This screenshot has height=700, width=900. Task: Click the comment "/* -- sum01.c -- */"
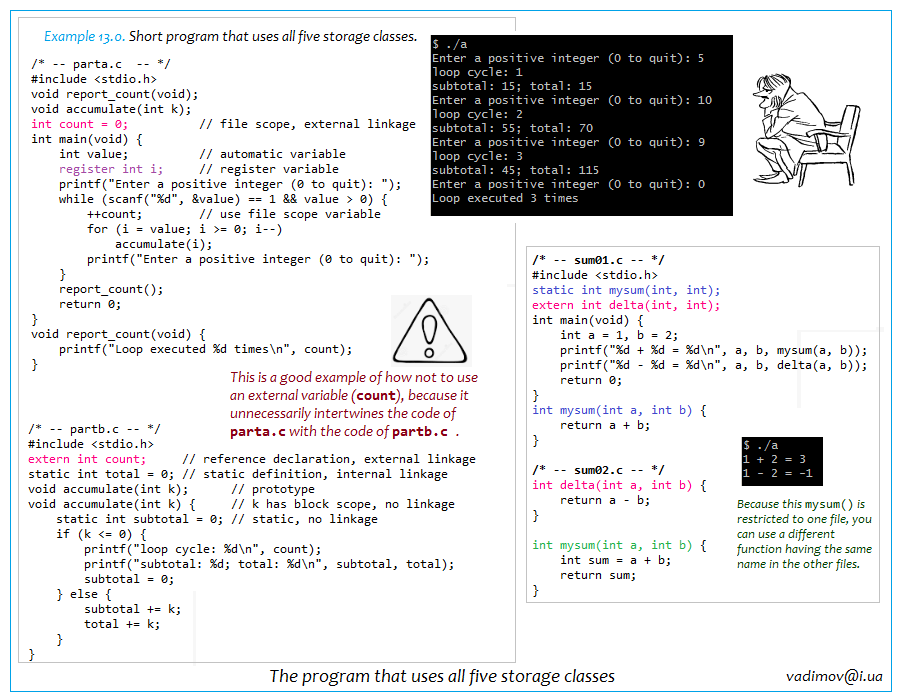click(598, 260)
